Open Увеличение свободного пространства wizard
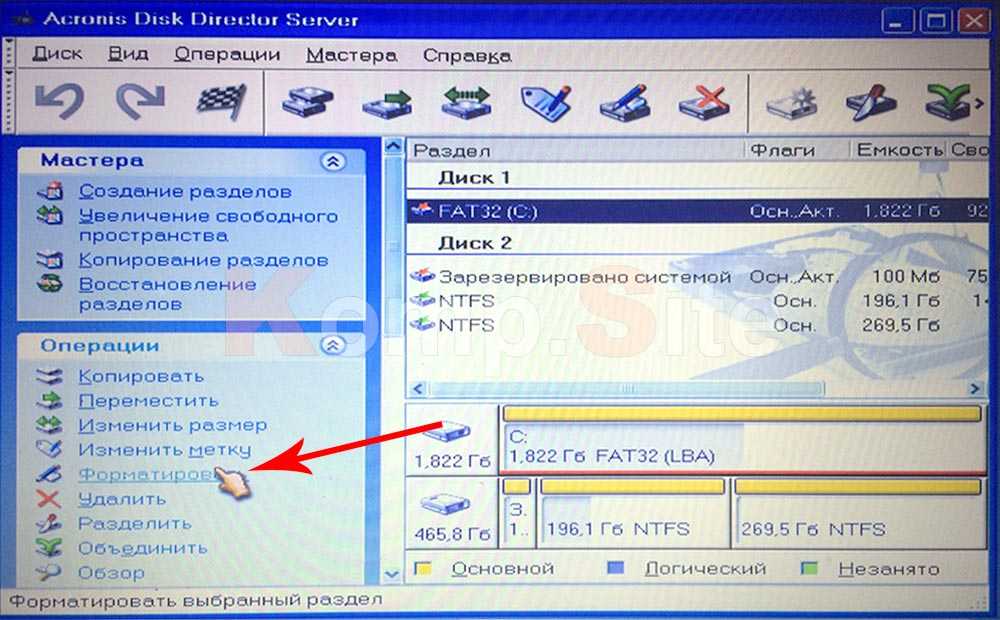 click(x=209, y=226)
